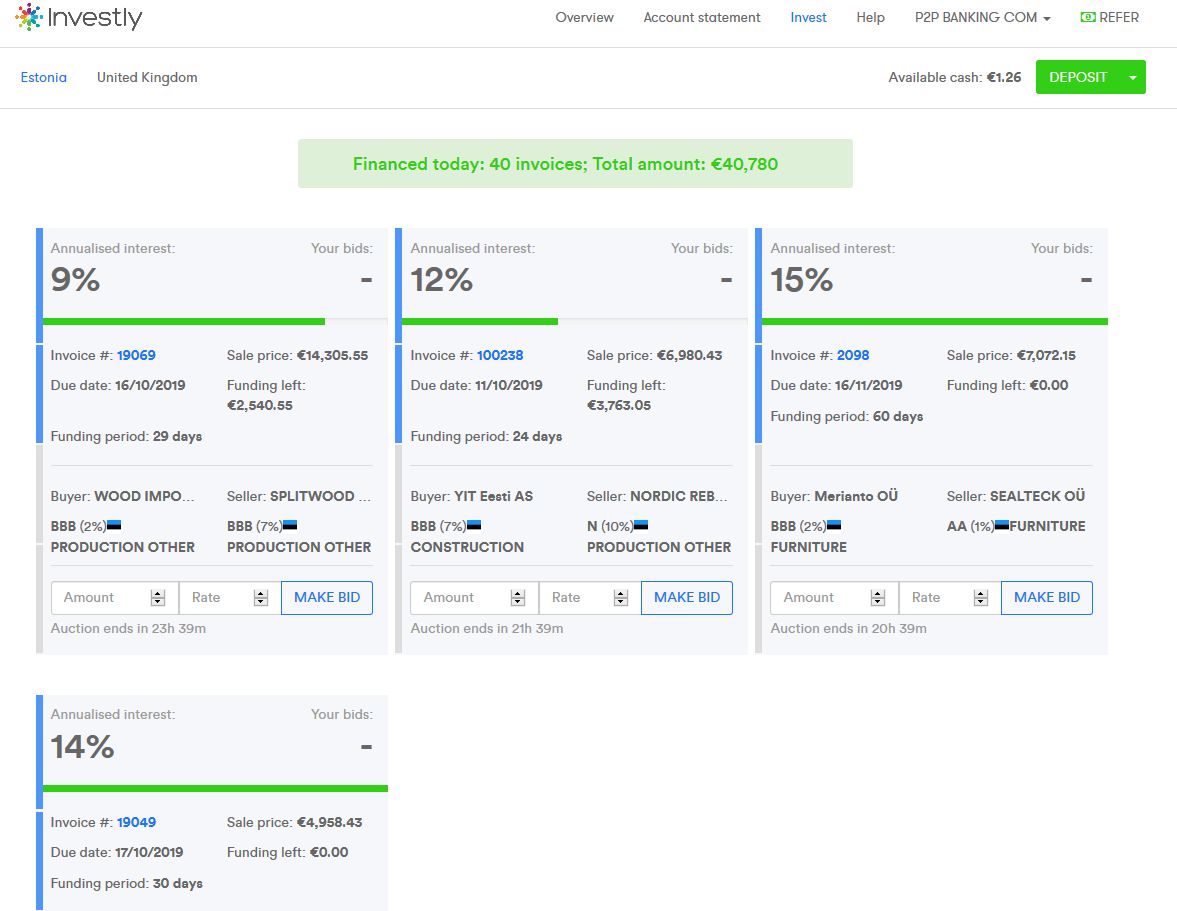Go to Account statement
This screenshot has height=911, width=1177.
(x=702, y=17)
